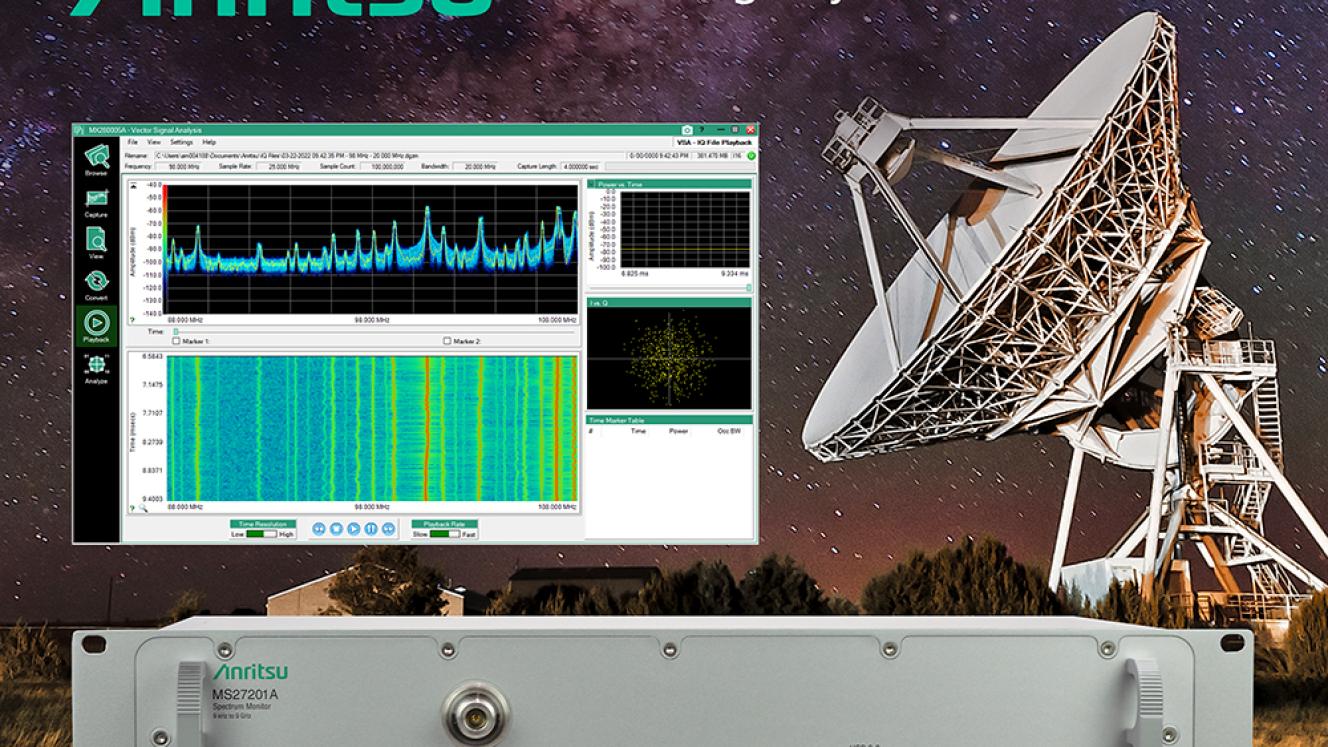1328x747 pixels.
Task: Click the play button
Action: 353,529
